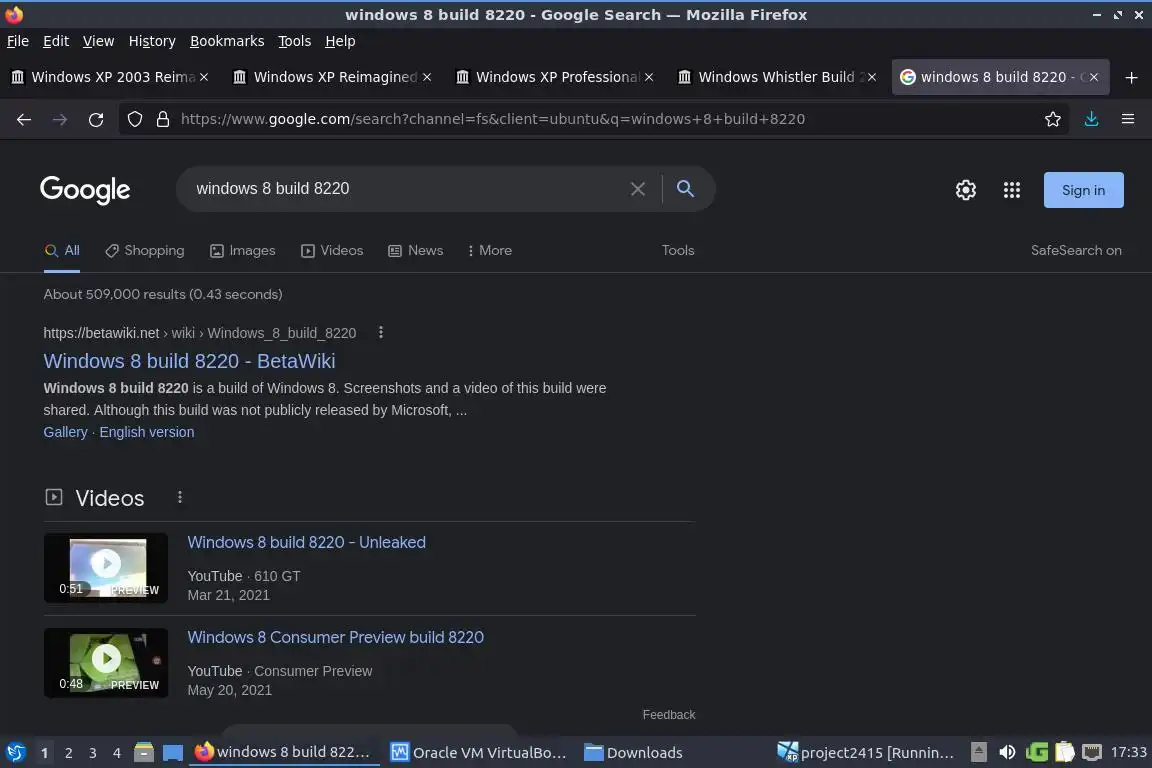The height and width of the screenshot is (768, 1152).
Task: Close the Windows XP Reimagined tab
Action: (427, 77)
